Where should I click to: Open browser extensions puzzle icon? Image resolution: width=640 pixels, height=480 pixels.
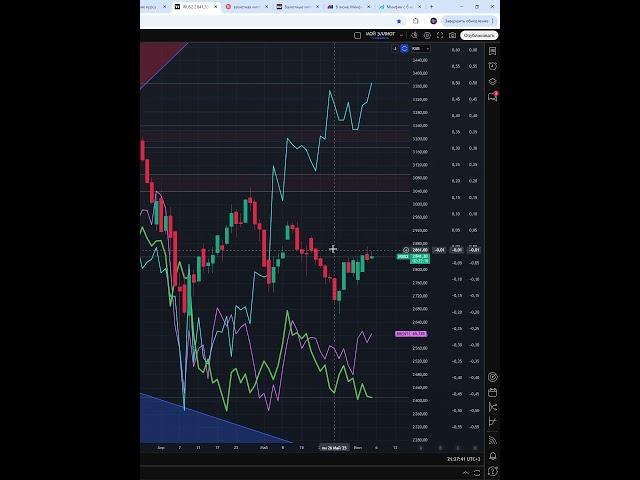pyautogui.click(x=416, y=21)
